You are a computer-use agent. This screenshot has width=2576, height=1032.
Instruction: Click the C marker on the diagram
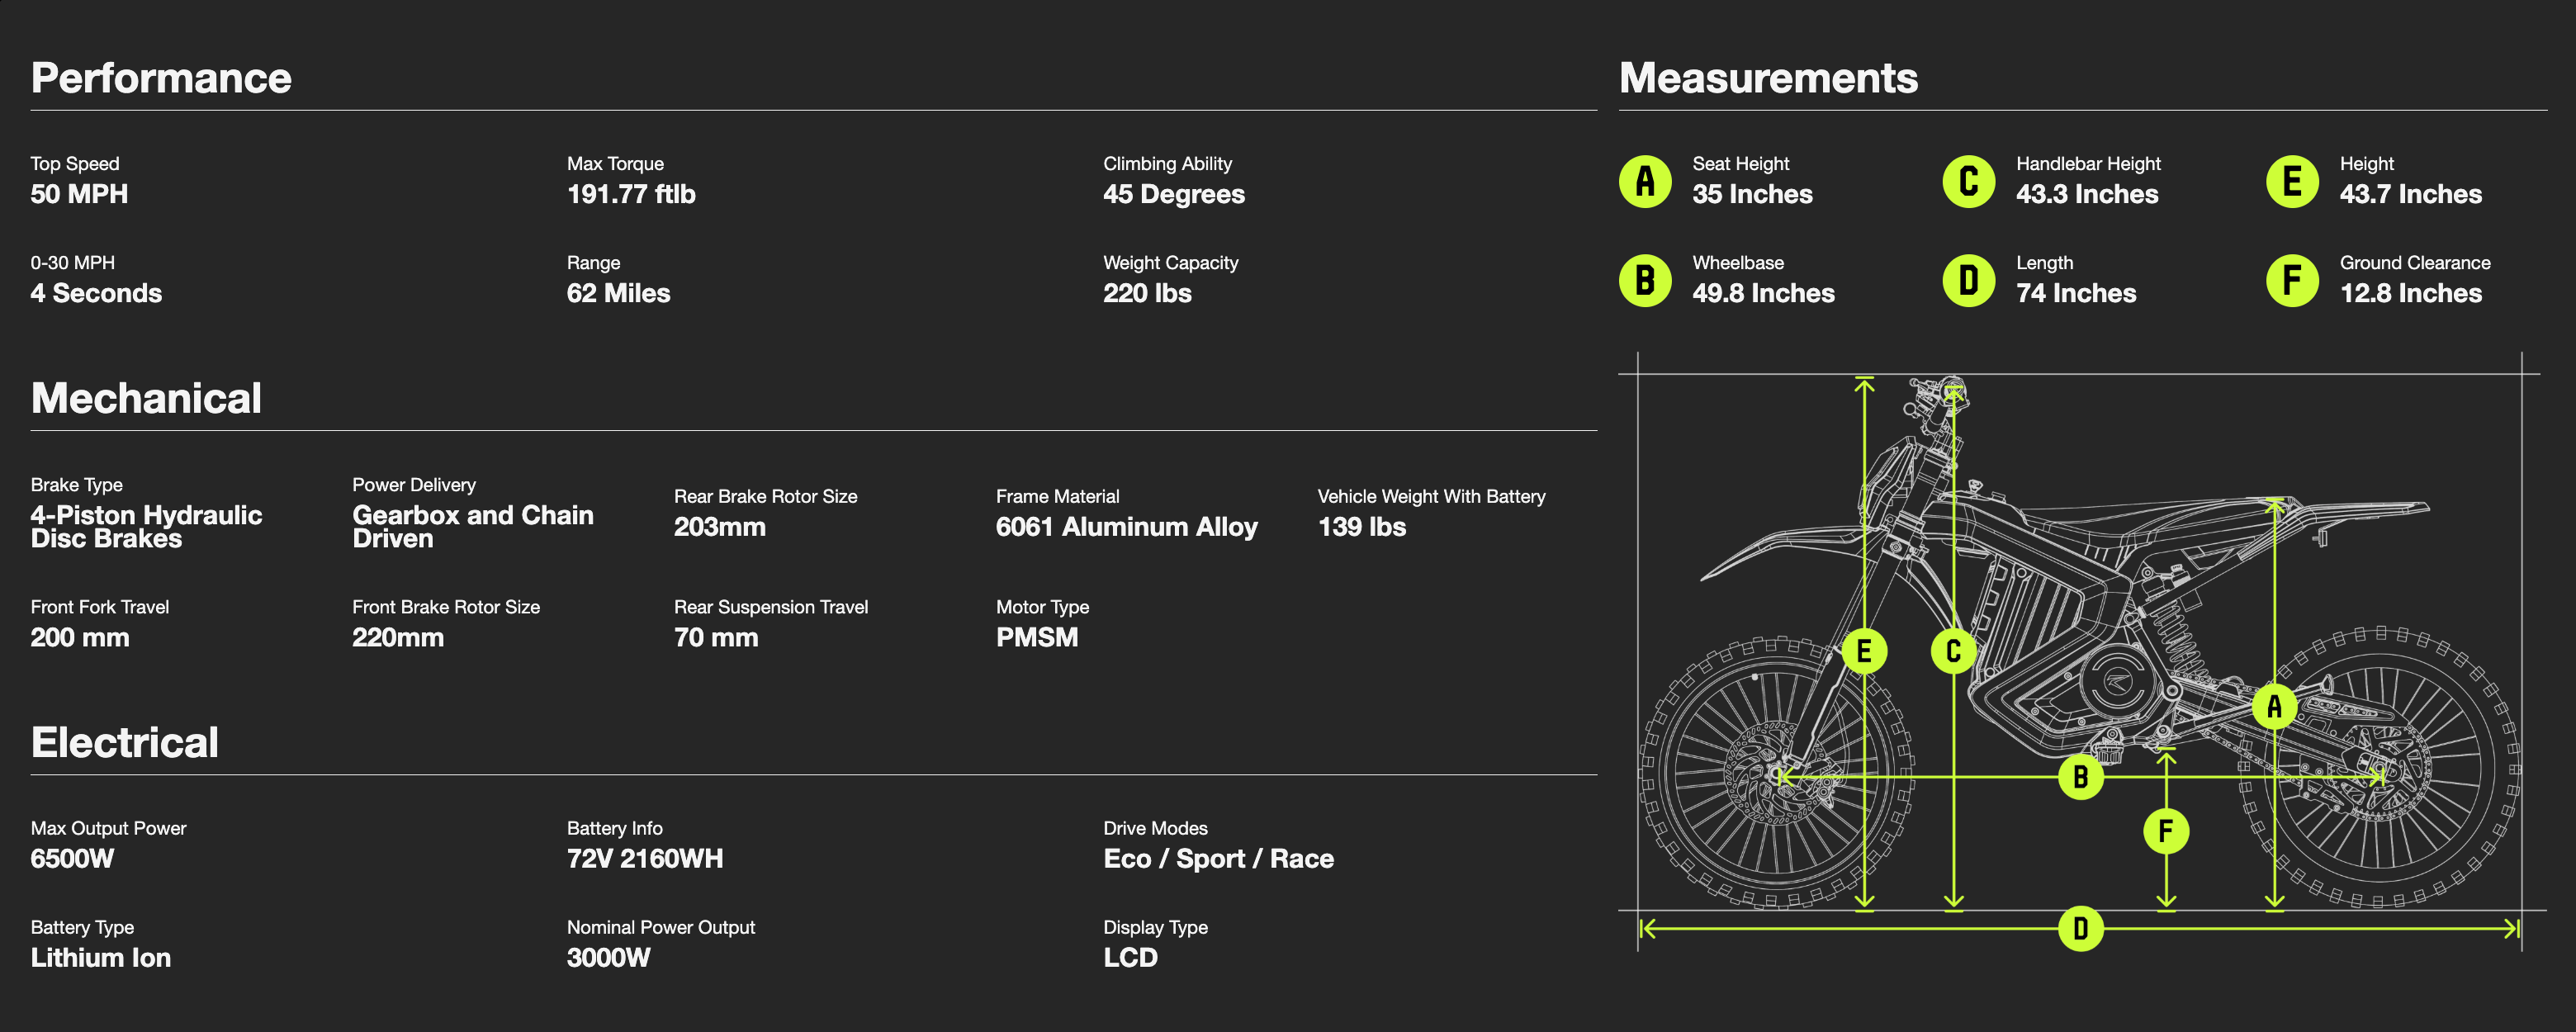pos(1953,651)
